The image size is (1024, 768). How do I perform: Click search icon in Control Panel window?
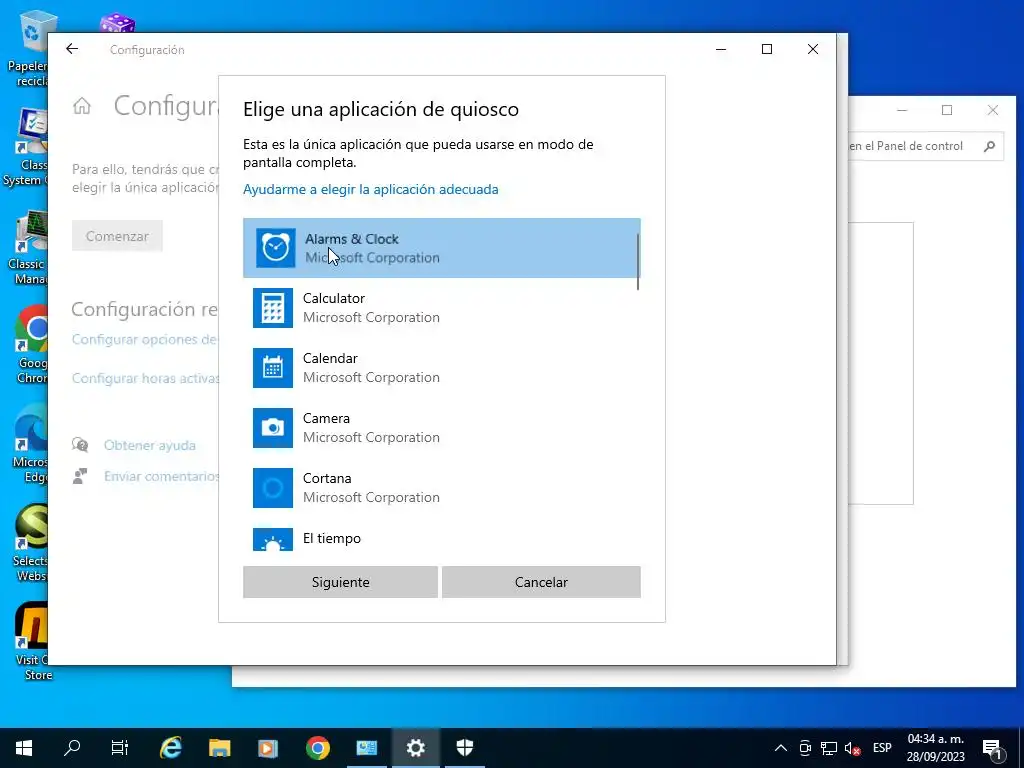click(989, 146)
